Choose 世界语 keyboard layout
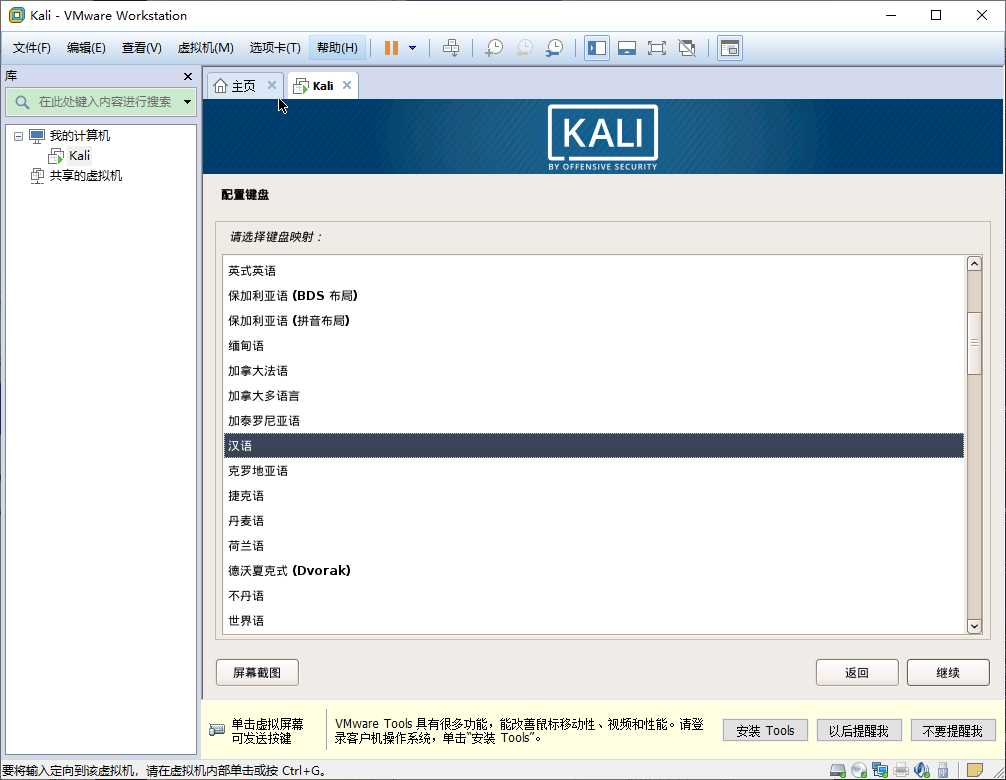The image size is (1006, 780). (593, 621)
